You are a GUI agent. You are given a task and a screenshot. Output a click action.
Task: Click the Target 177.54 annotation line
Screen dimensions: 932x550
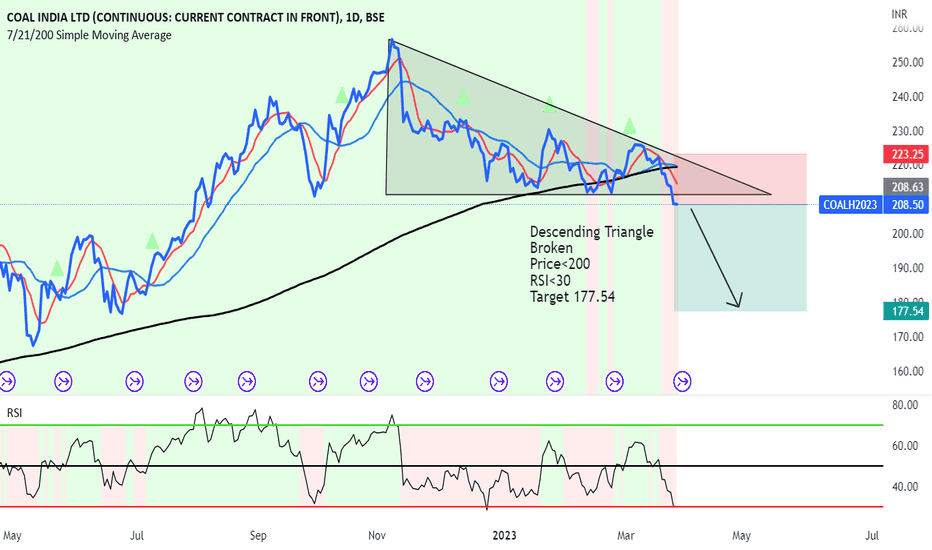tap(572, 296)
